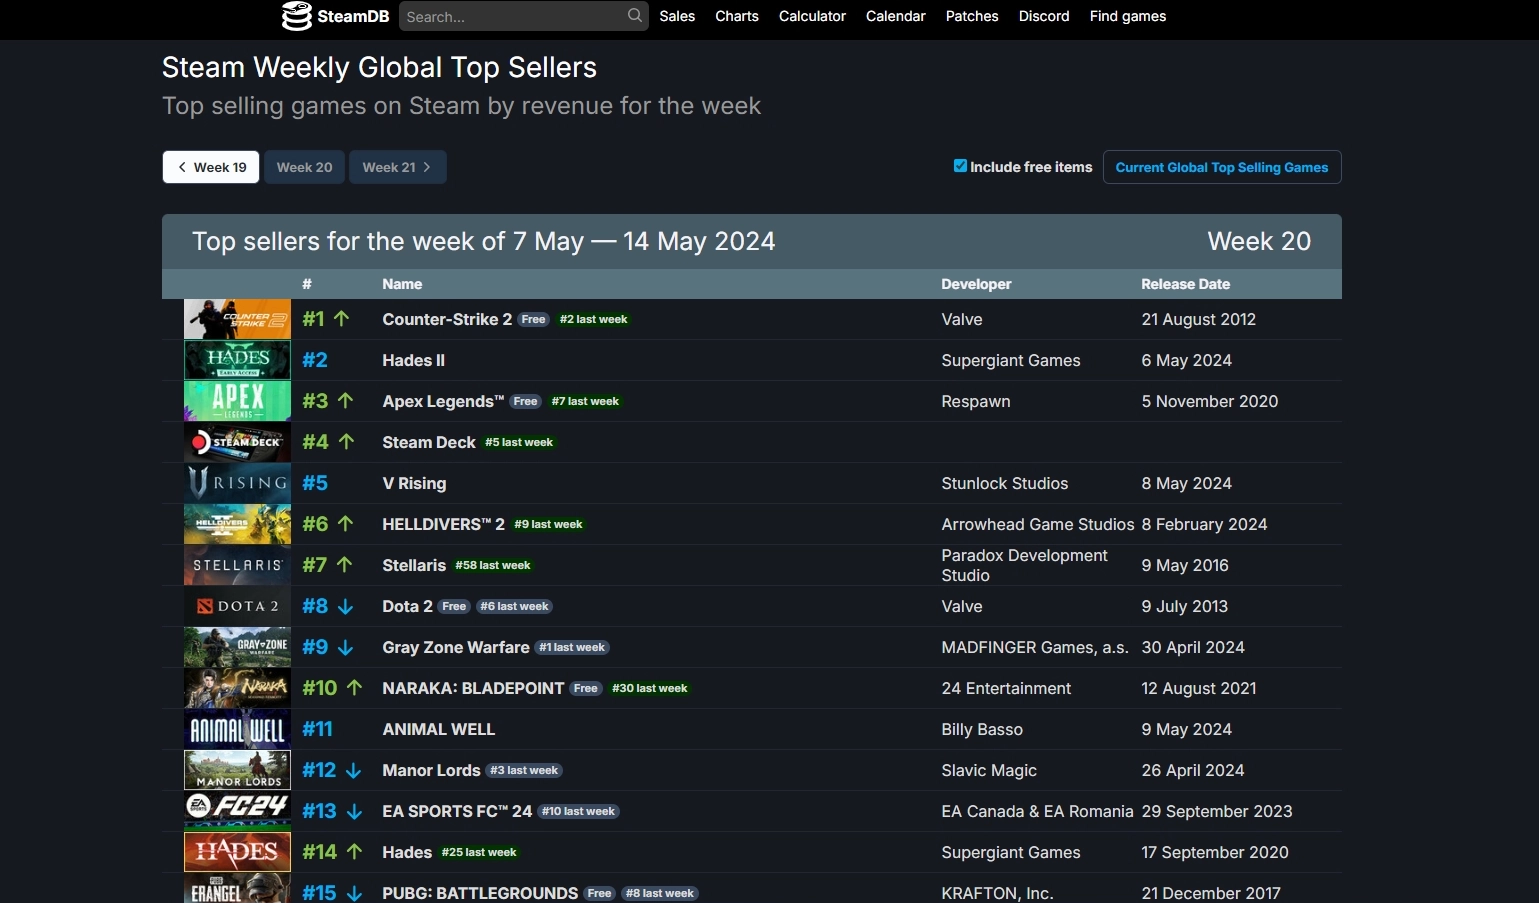This screenshot has height=903, width=1539.
Task: Click the Developer column header
Action: pyautogui.click(x=976, y=284)
